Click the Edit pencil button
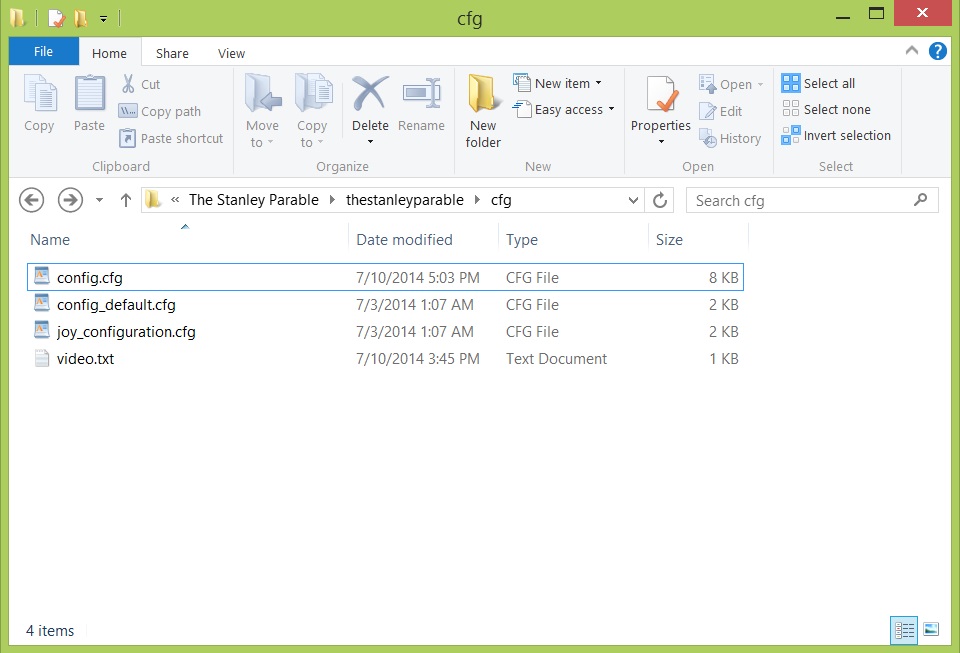The width and height of the screenshot is (960, 653). point(721,111)
